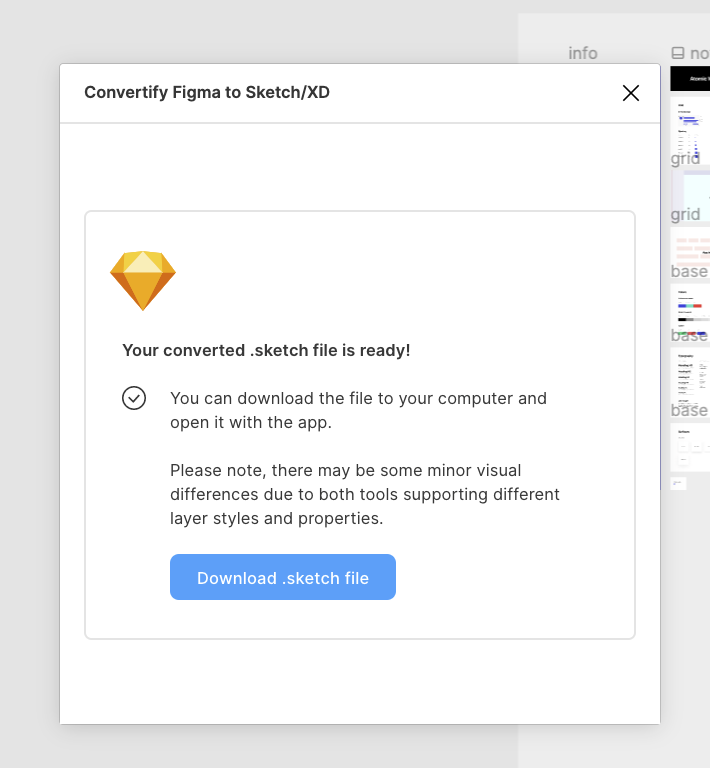Select the 'file is ready' heading text
Screen dimensions: 710x768
[266, 351]
